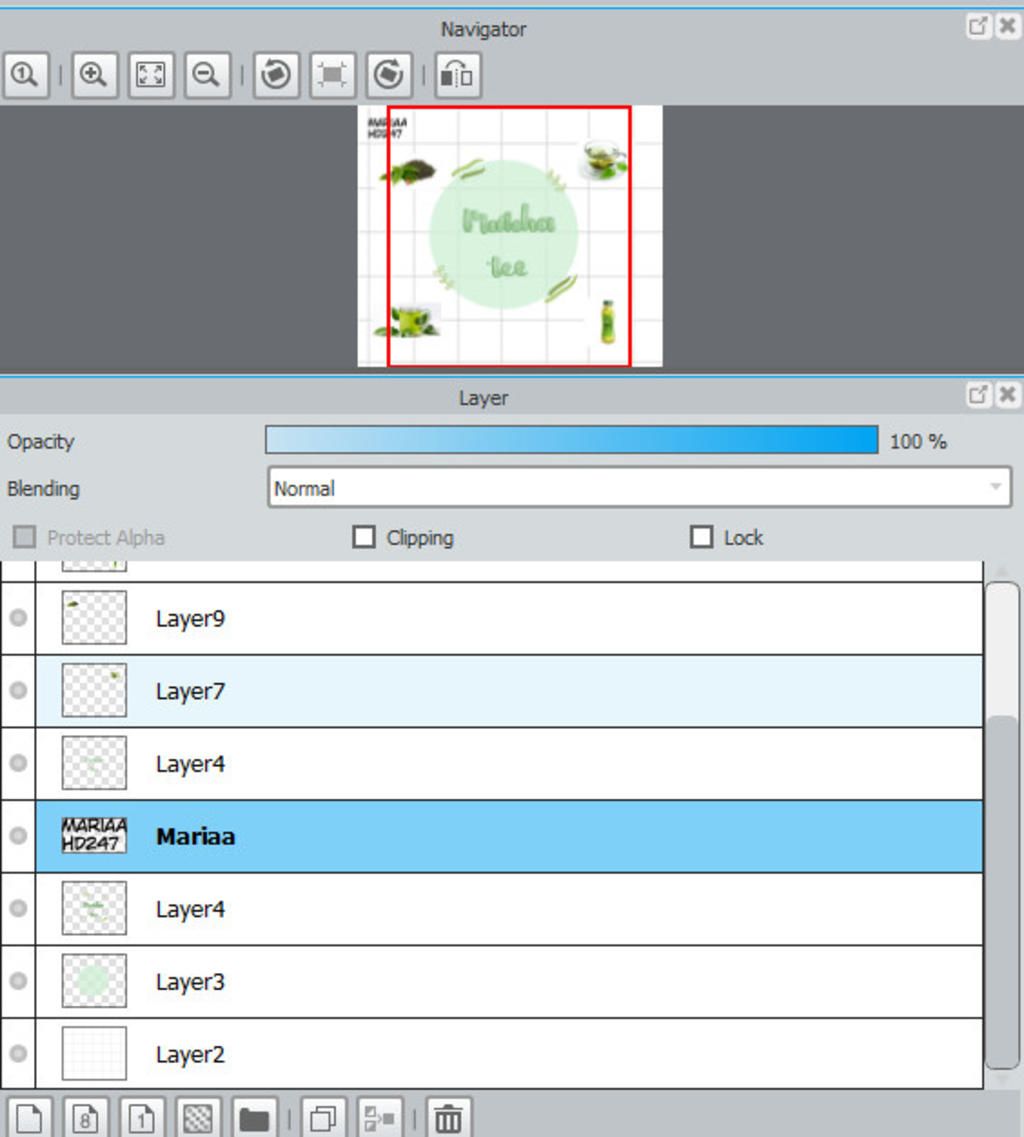Create a new layer folder
1024x1137 pixels.
(255, 1117)
